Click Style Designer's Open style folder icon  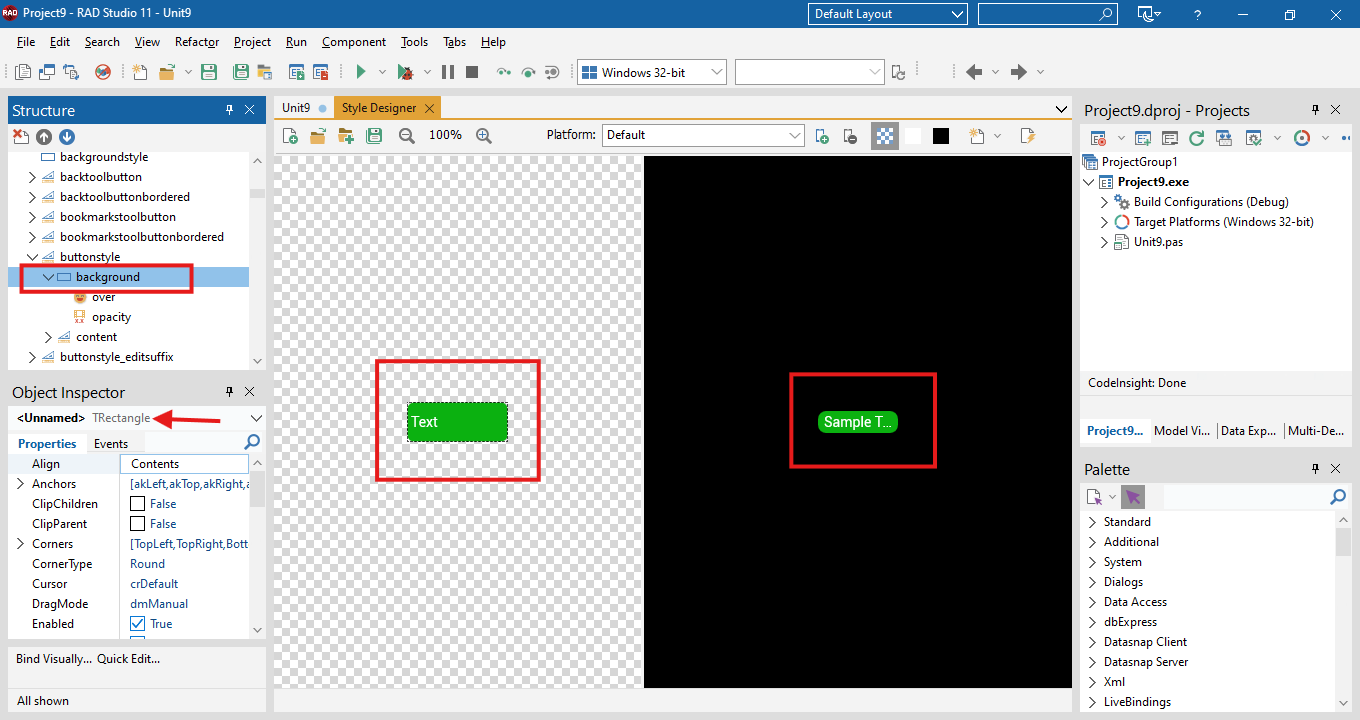tap(318, 135)
